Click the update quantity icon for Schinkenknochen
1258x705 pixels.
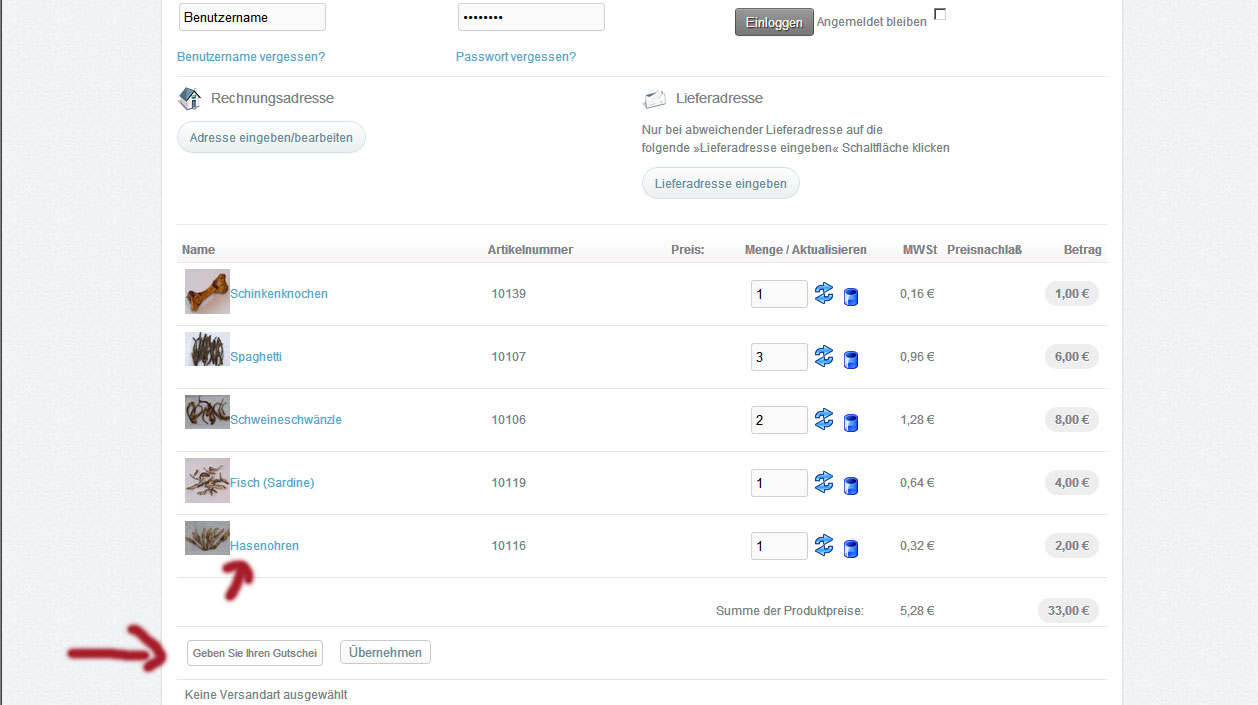[824, 293]
